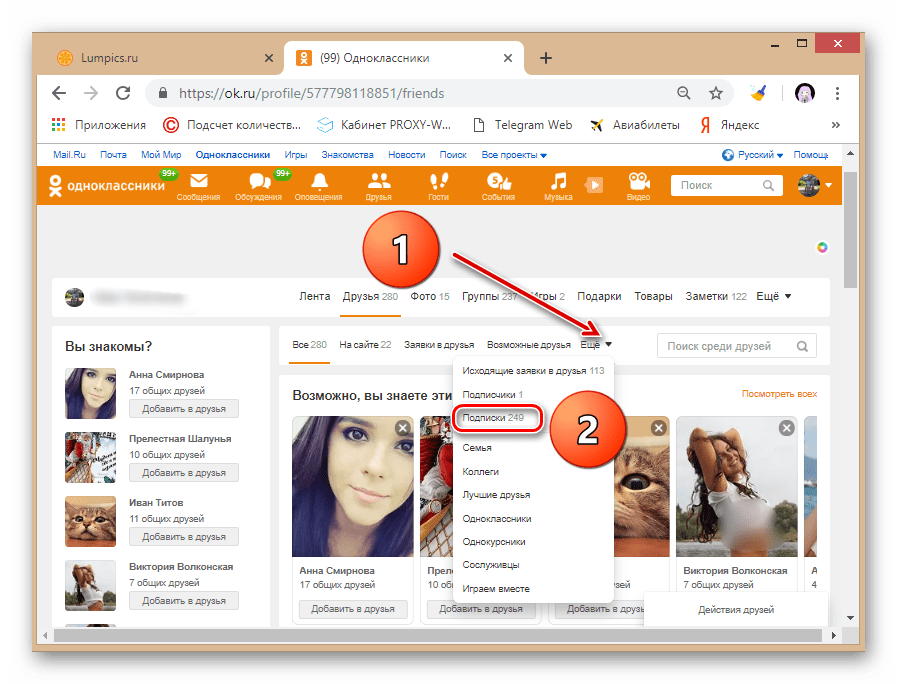The width and height of the screenshot is (897, 684).
Task: Open the Гости guests footprints icon
Action: [439, 186]
